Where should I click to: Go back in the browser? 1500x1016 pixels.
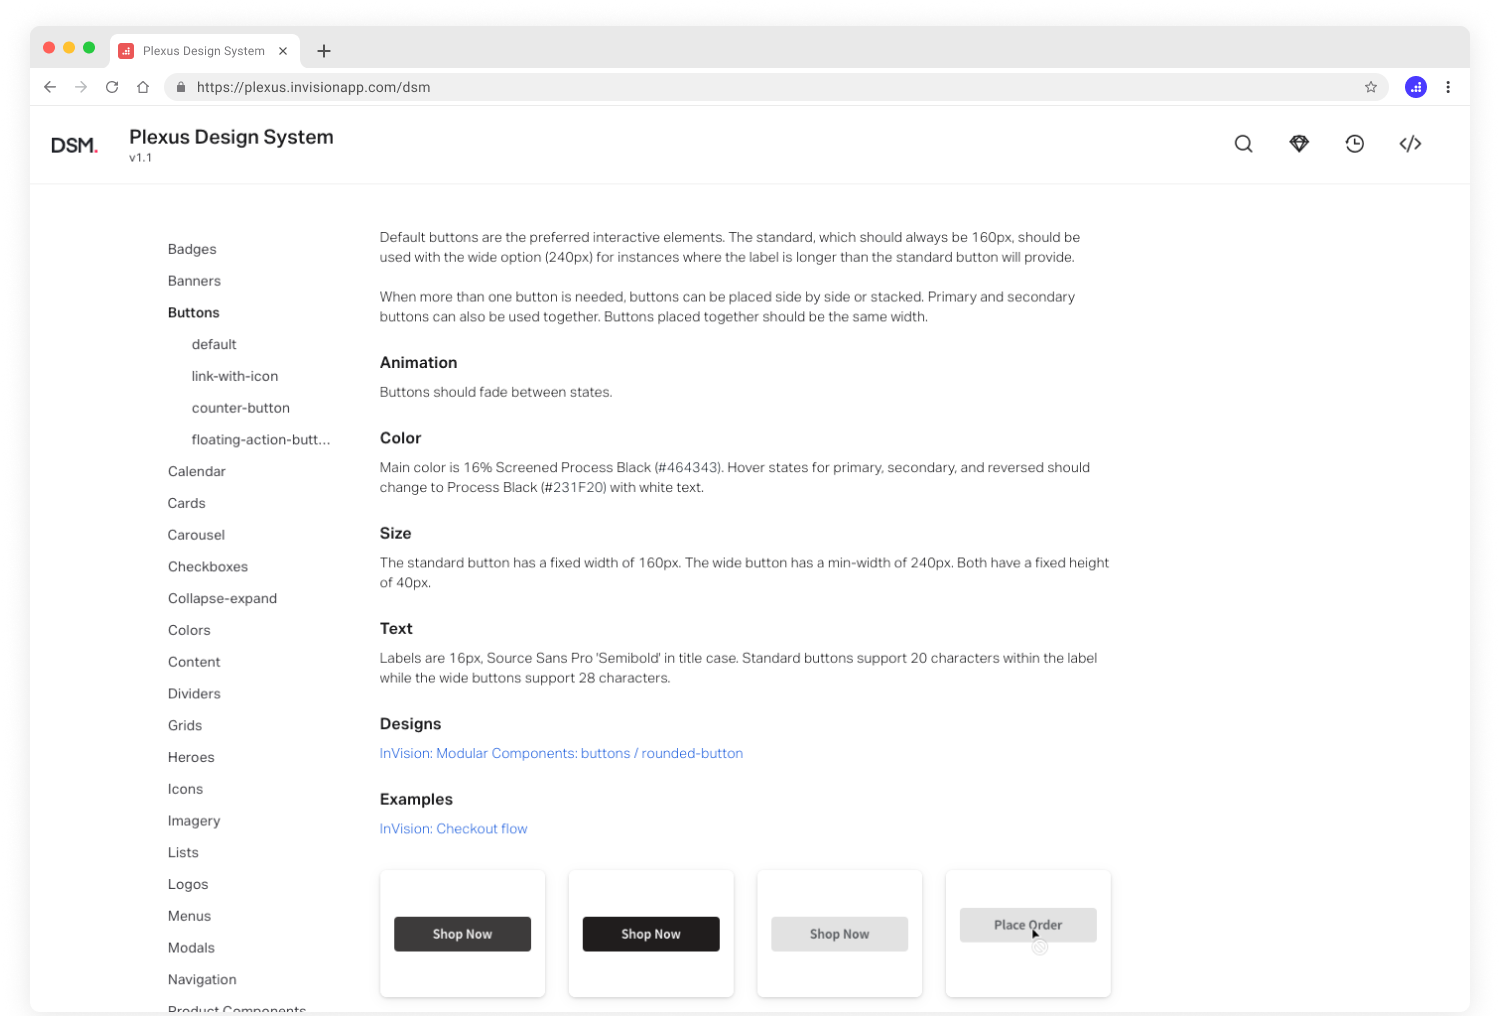tap(50, 87)
